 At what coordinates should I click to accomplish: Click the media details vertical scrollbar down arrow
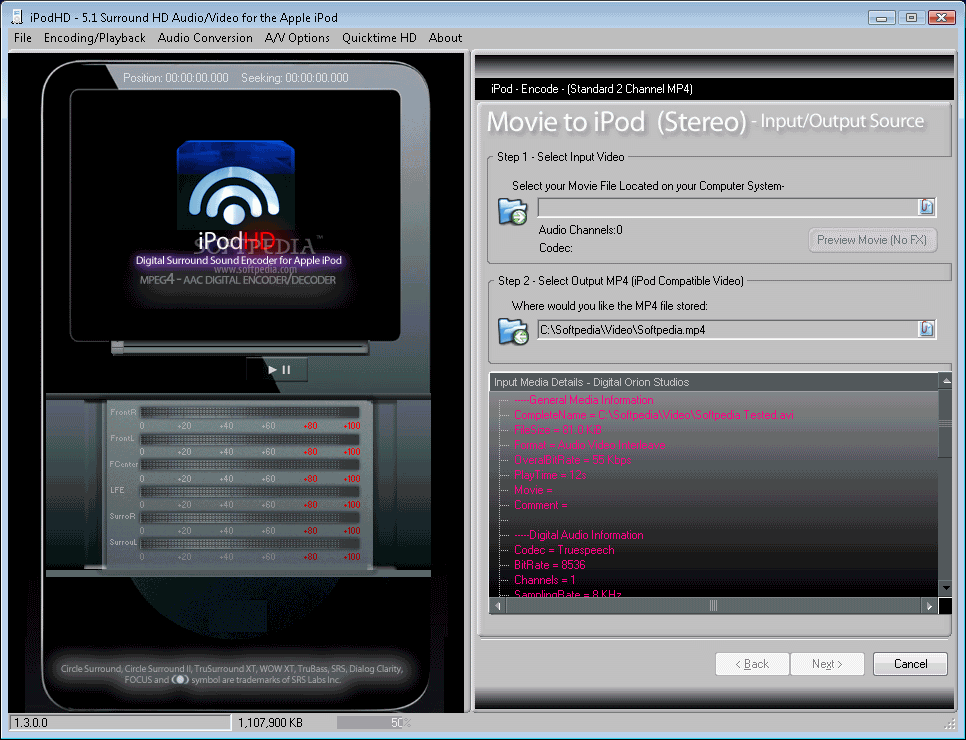(946, 588)
